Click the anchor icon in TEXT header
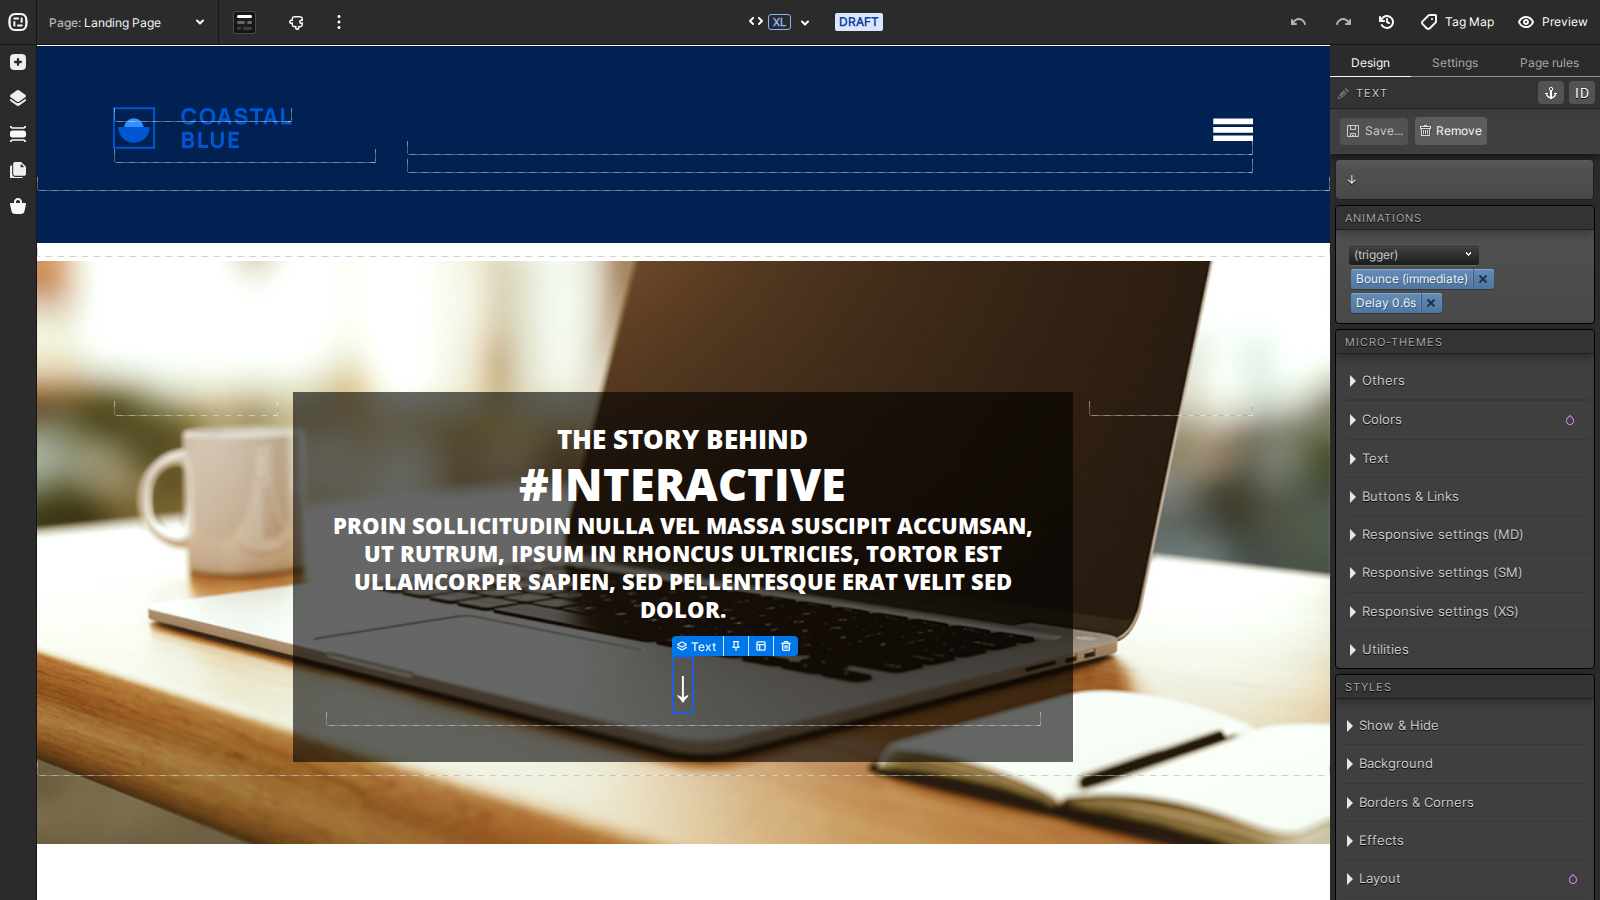1600x900 pixels. [x=1551, y=93]
